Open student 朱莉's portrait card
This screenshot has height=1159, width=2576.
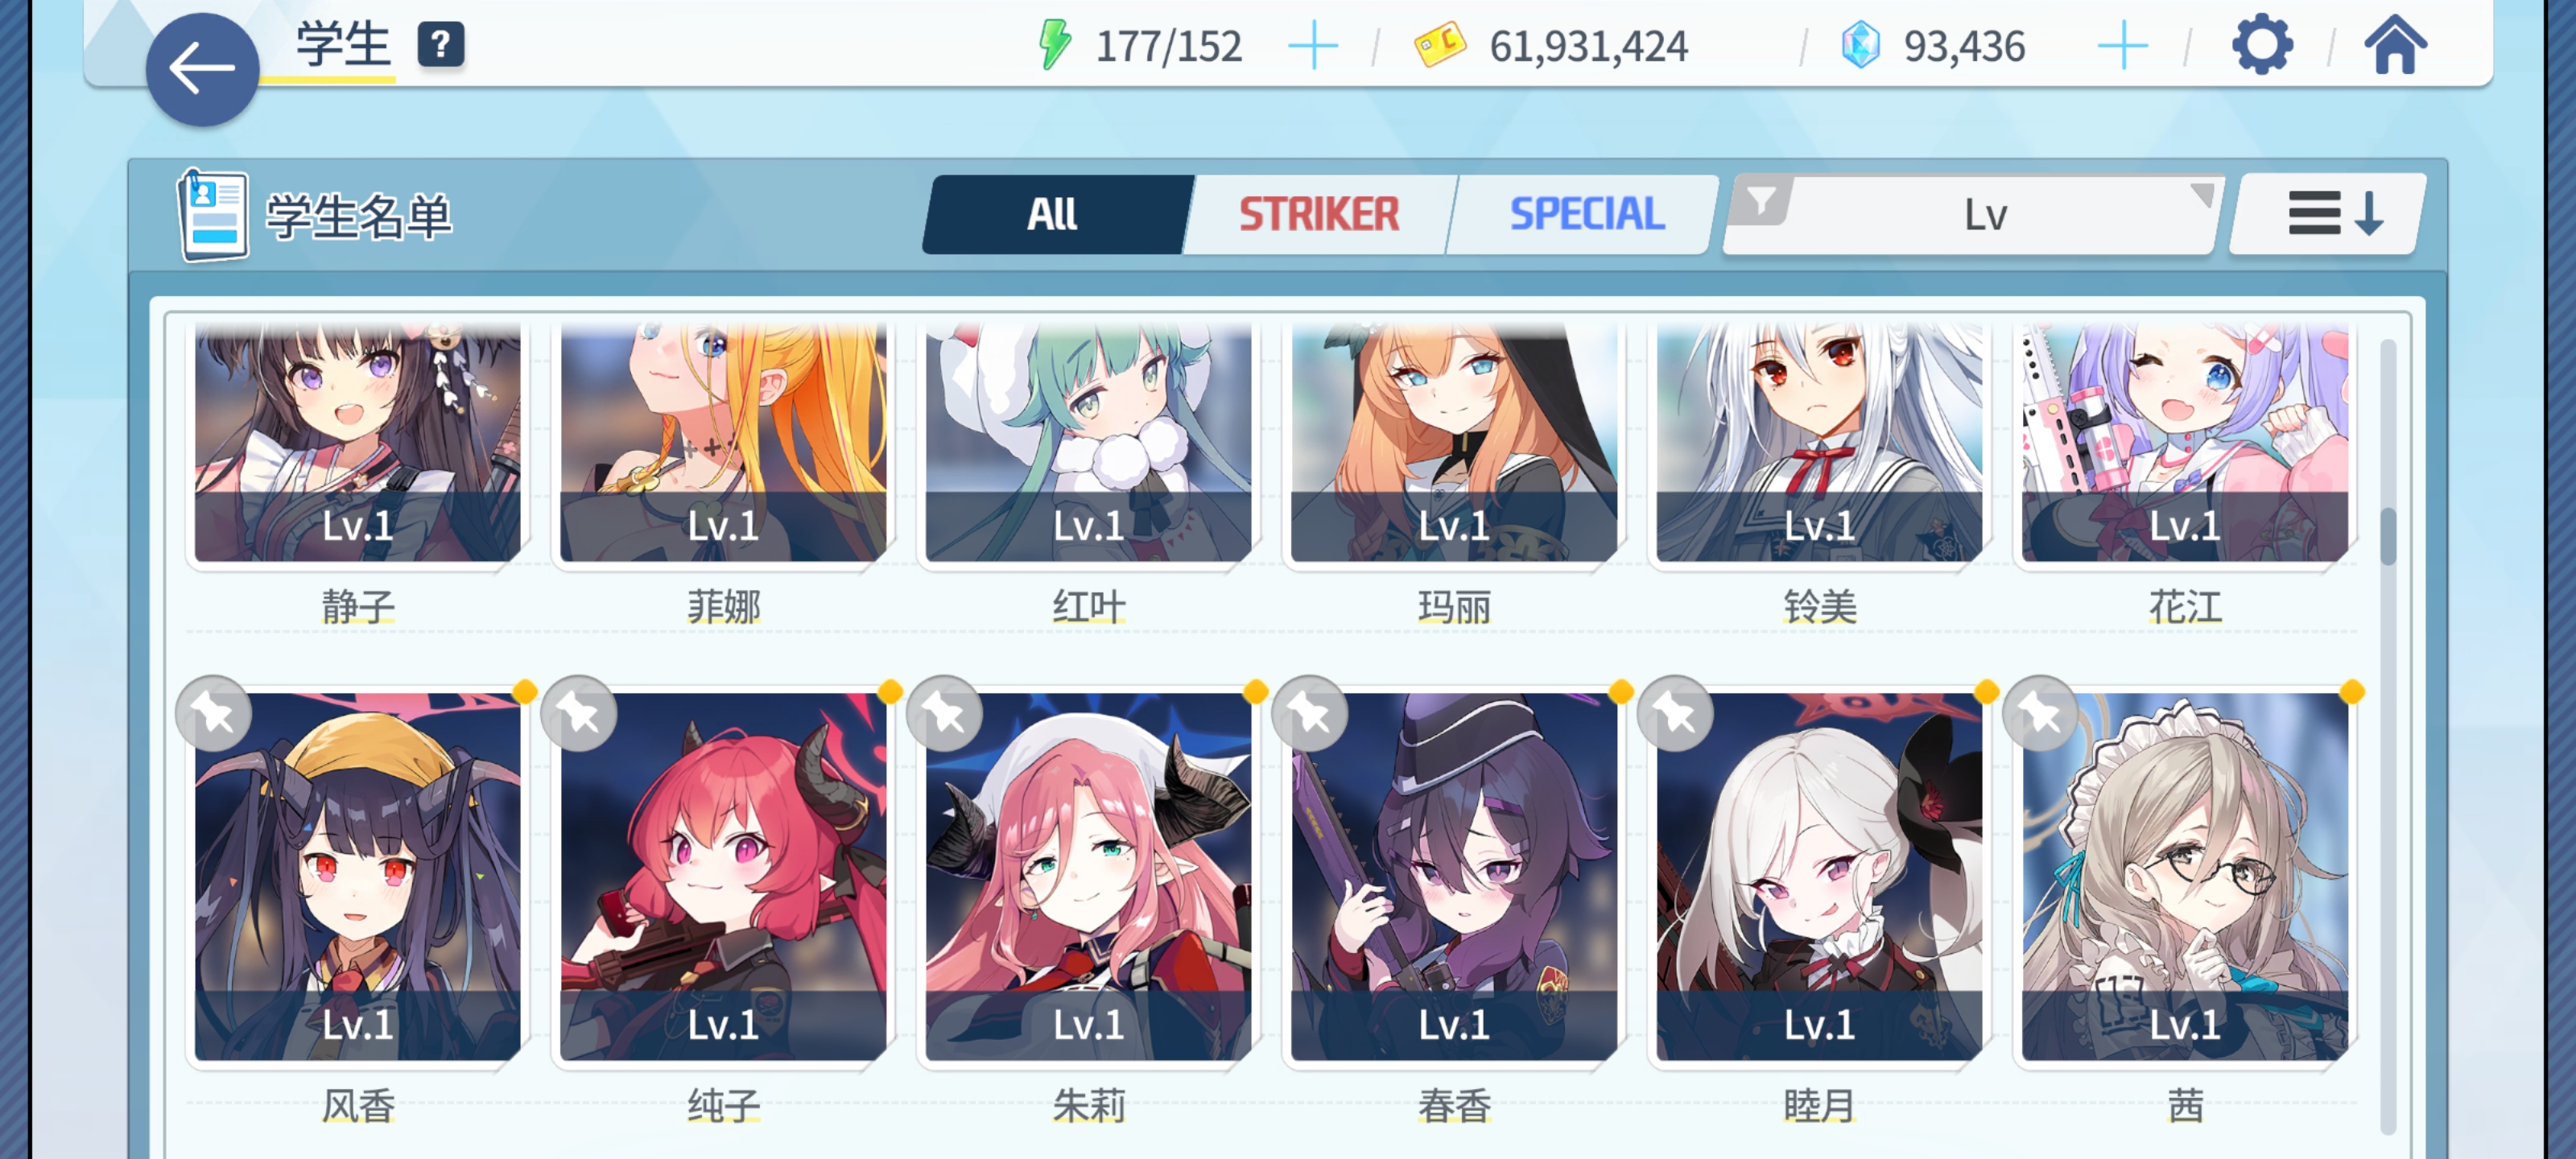1088,877
